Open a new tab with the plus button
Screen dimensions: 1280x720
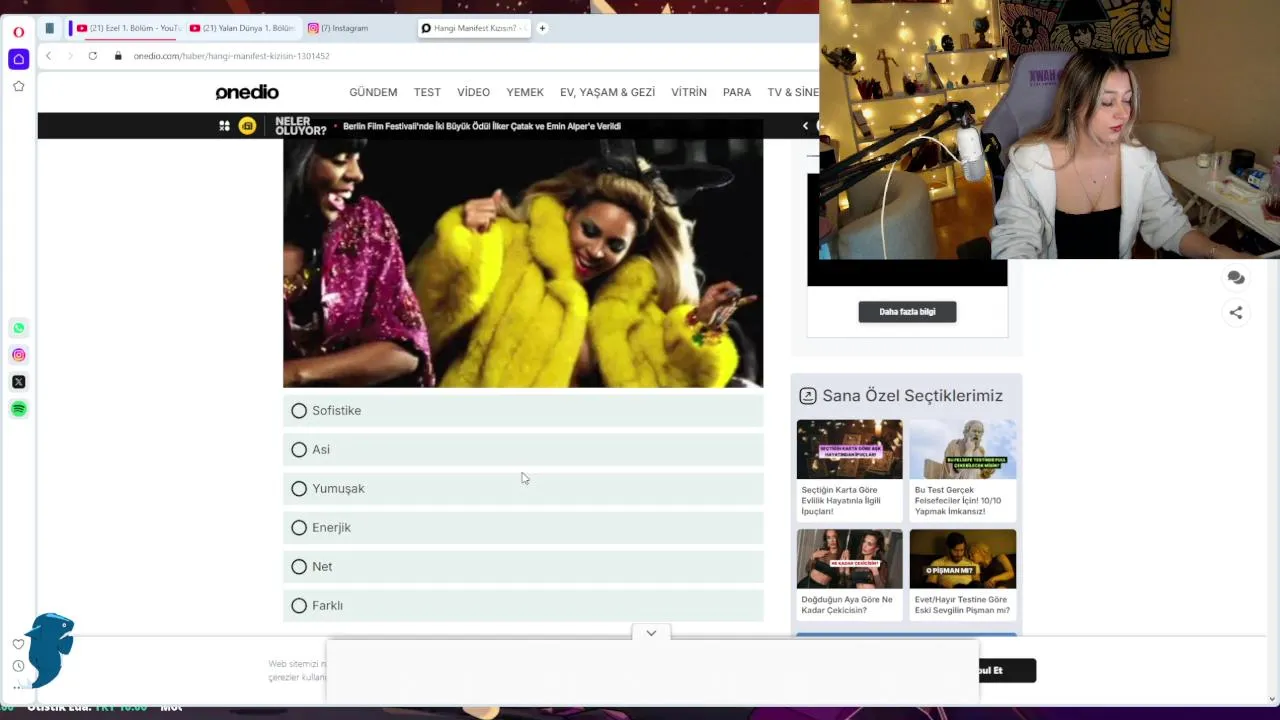tap(542, 28)
